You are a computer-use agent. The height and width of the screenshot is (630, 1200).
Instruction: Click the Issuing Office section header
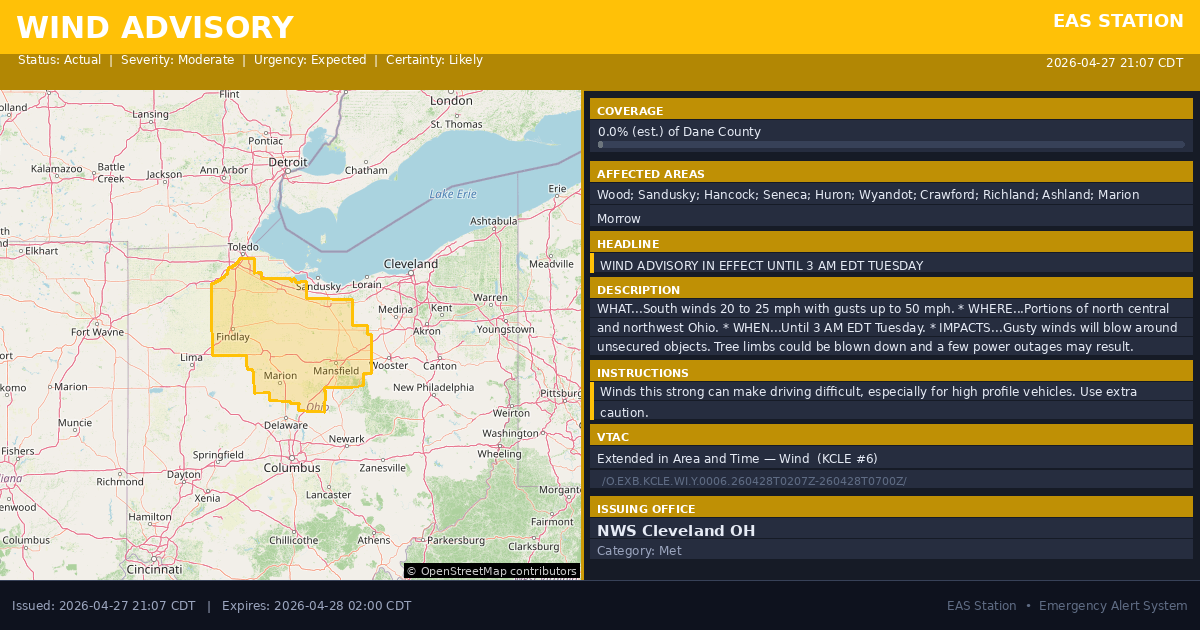click(x=646, y=509)
